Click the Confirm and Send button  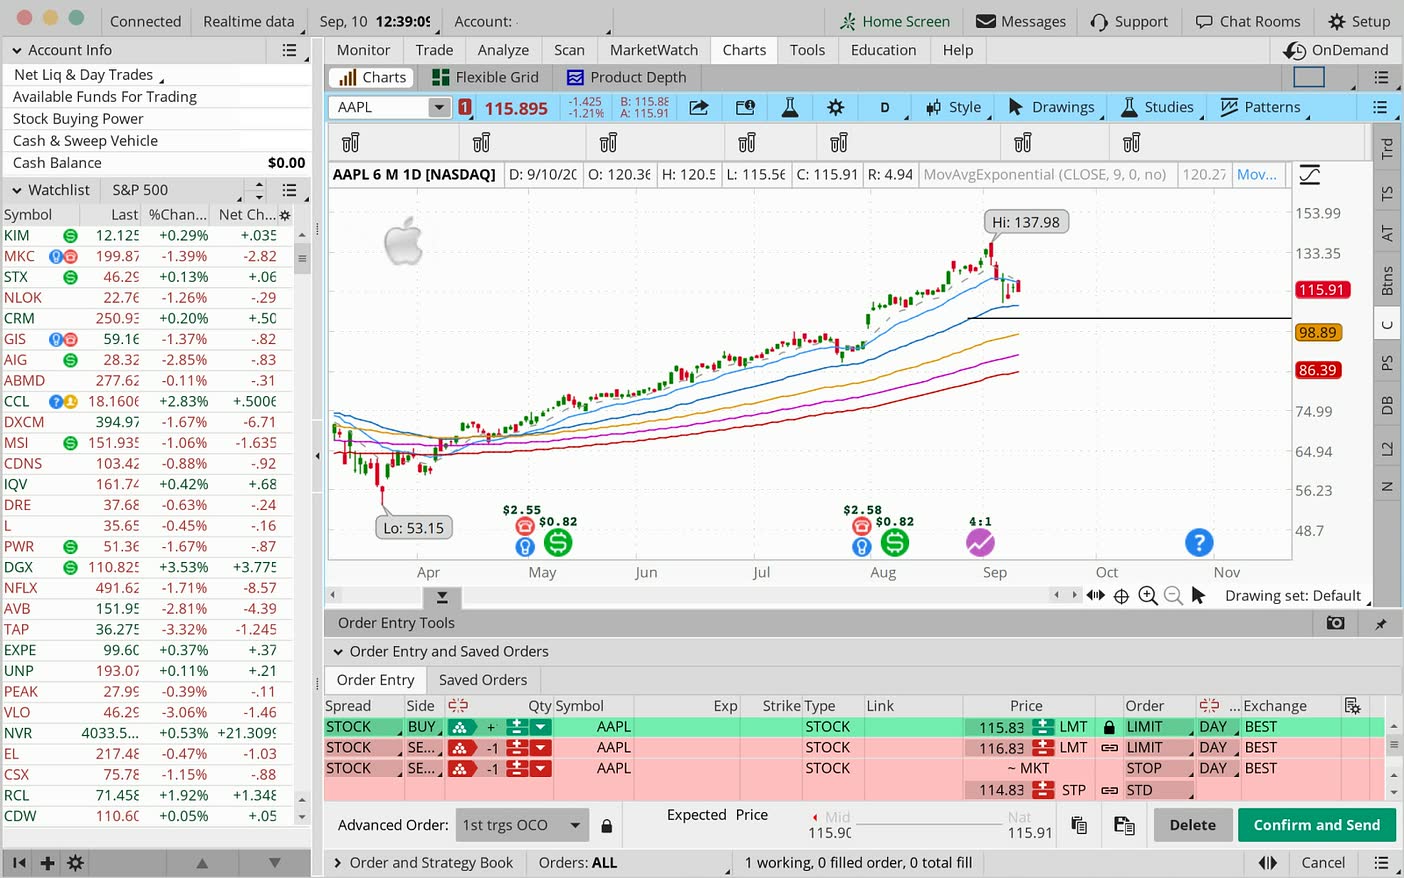click(1317, 825)
